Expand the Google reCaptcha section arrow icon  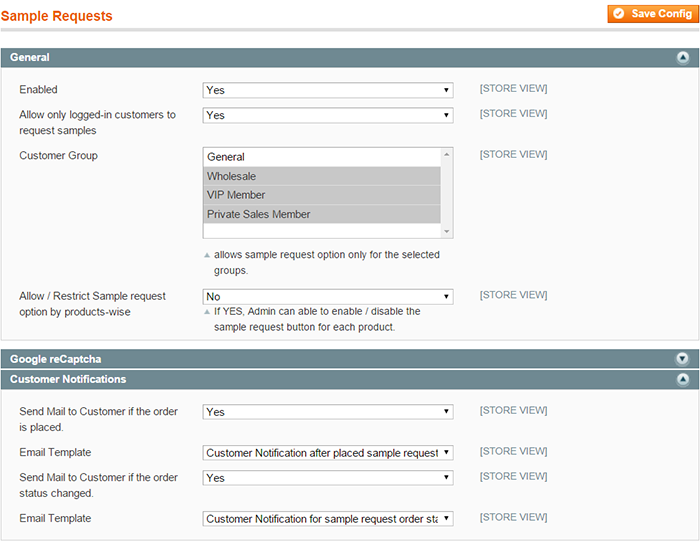coord(683,359)
